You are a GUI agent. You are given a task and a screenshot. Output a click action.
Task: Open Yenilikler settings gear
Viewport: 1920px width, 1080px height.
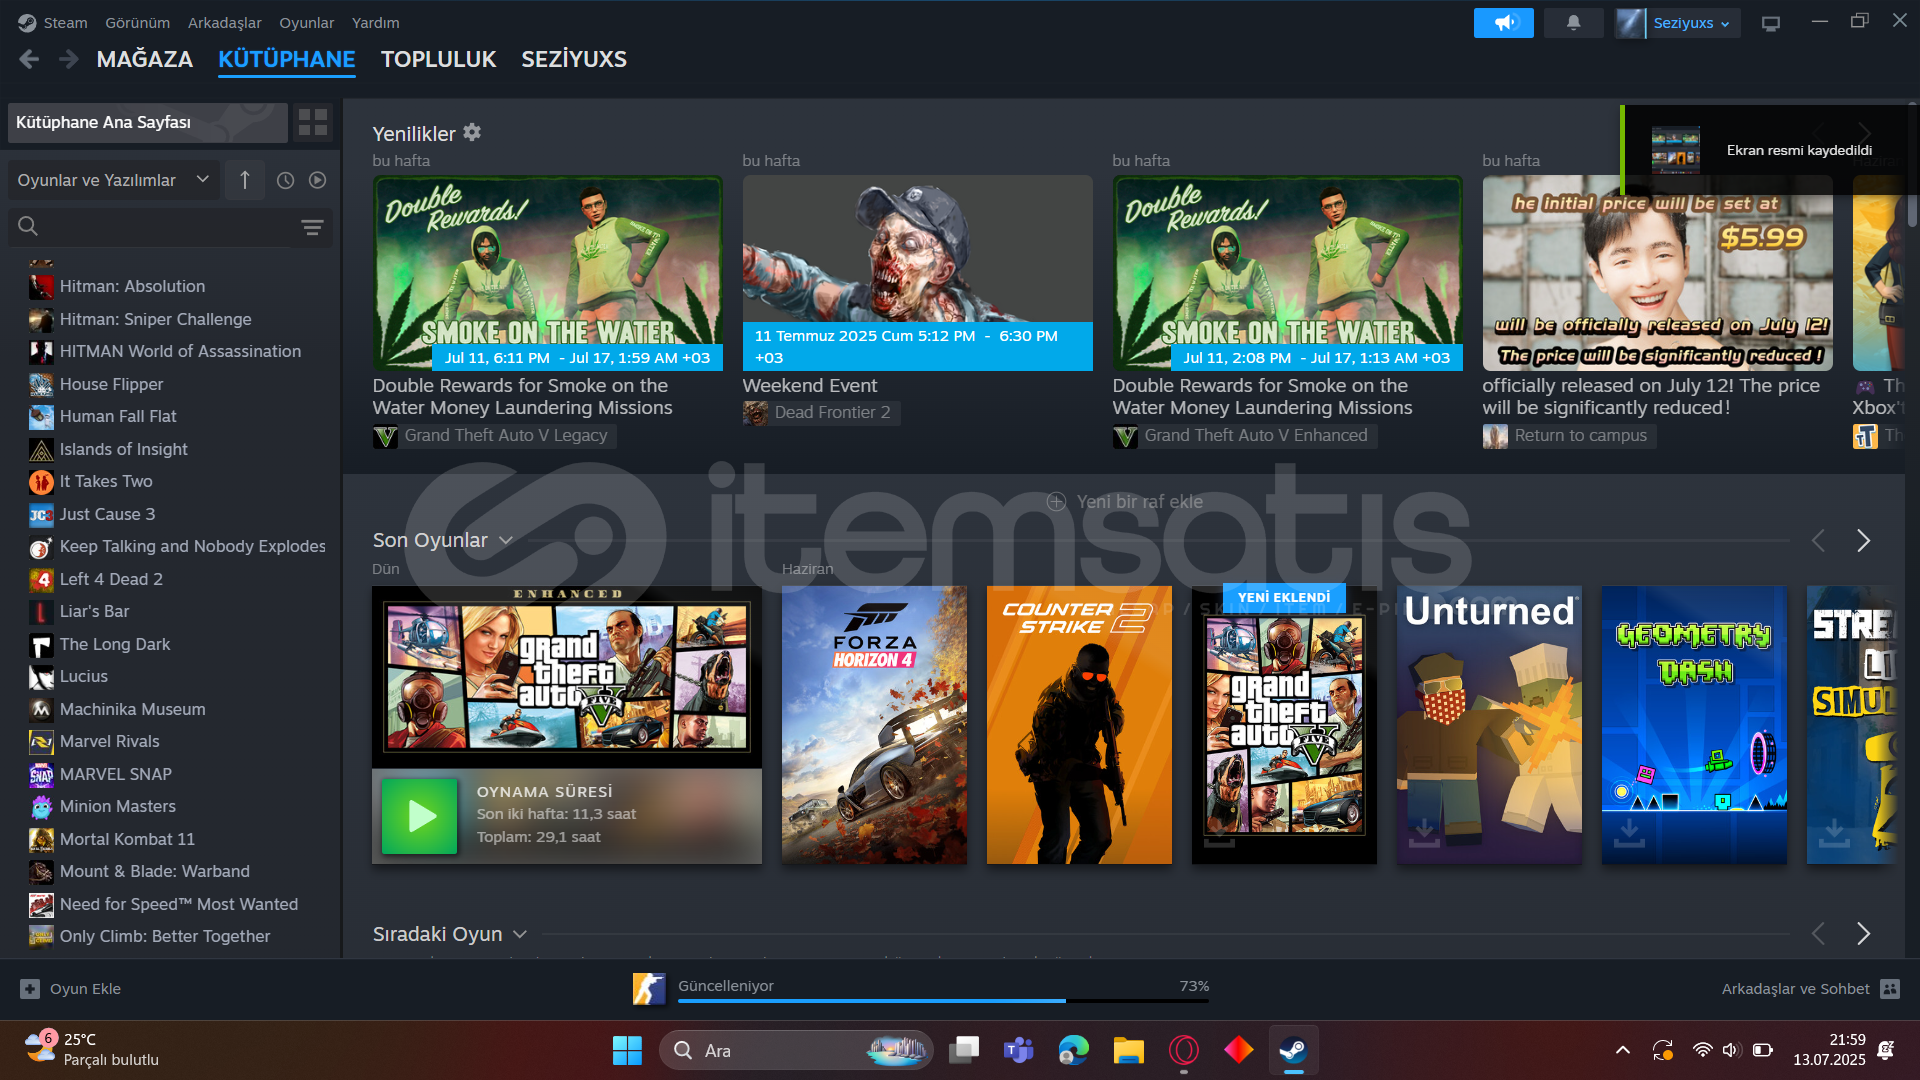click(472, 132)
